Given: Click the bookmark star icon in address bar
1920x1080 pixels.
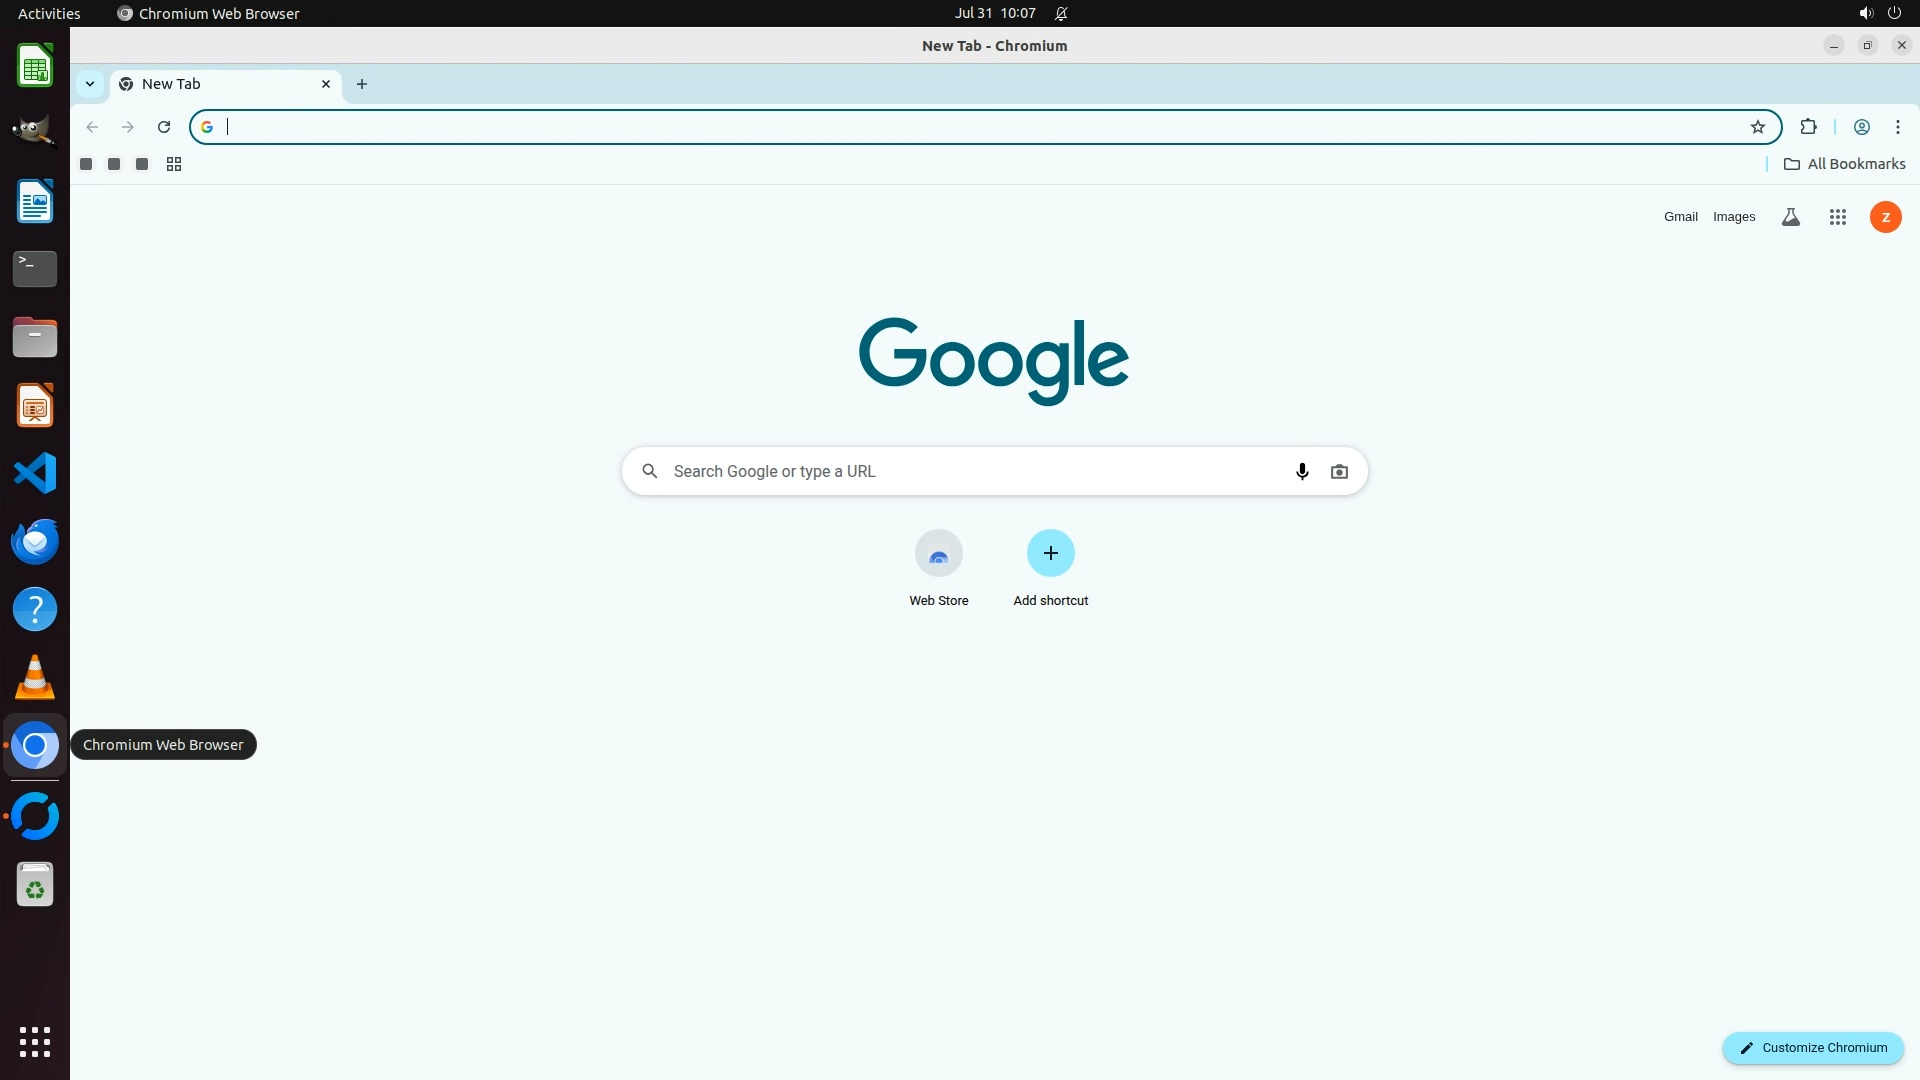Looking at the screenshot, I should coord(1758,127).
